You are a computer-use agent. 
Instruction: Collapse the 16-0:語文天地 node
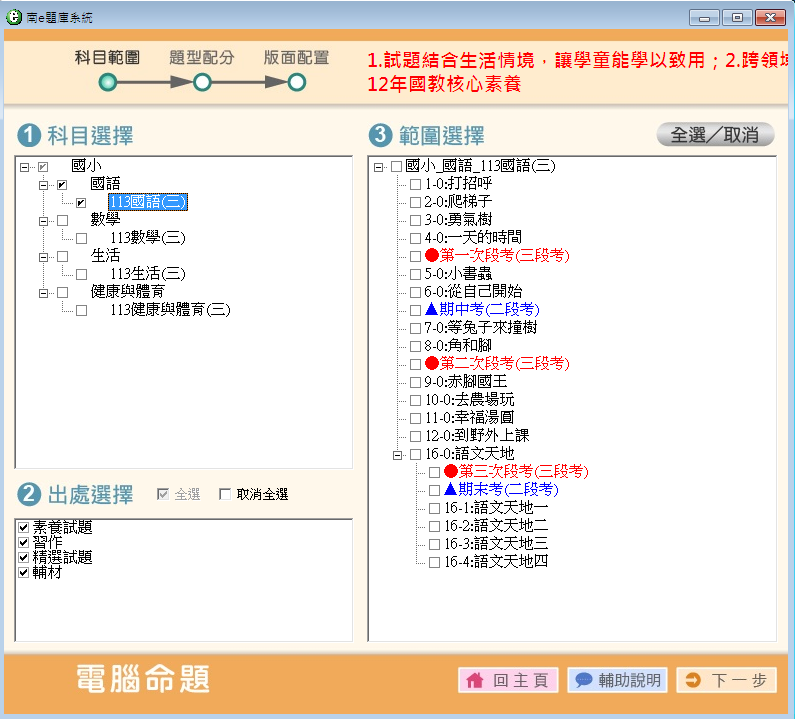(398, 455)
